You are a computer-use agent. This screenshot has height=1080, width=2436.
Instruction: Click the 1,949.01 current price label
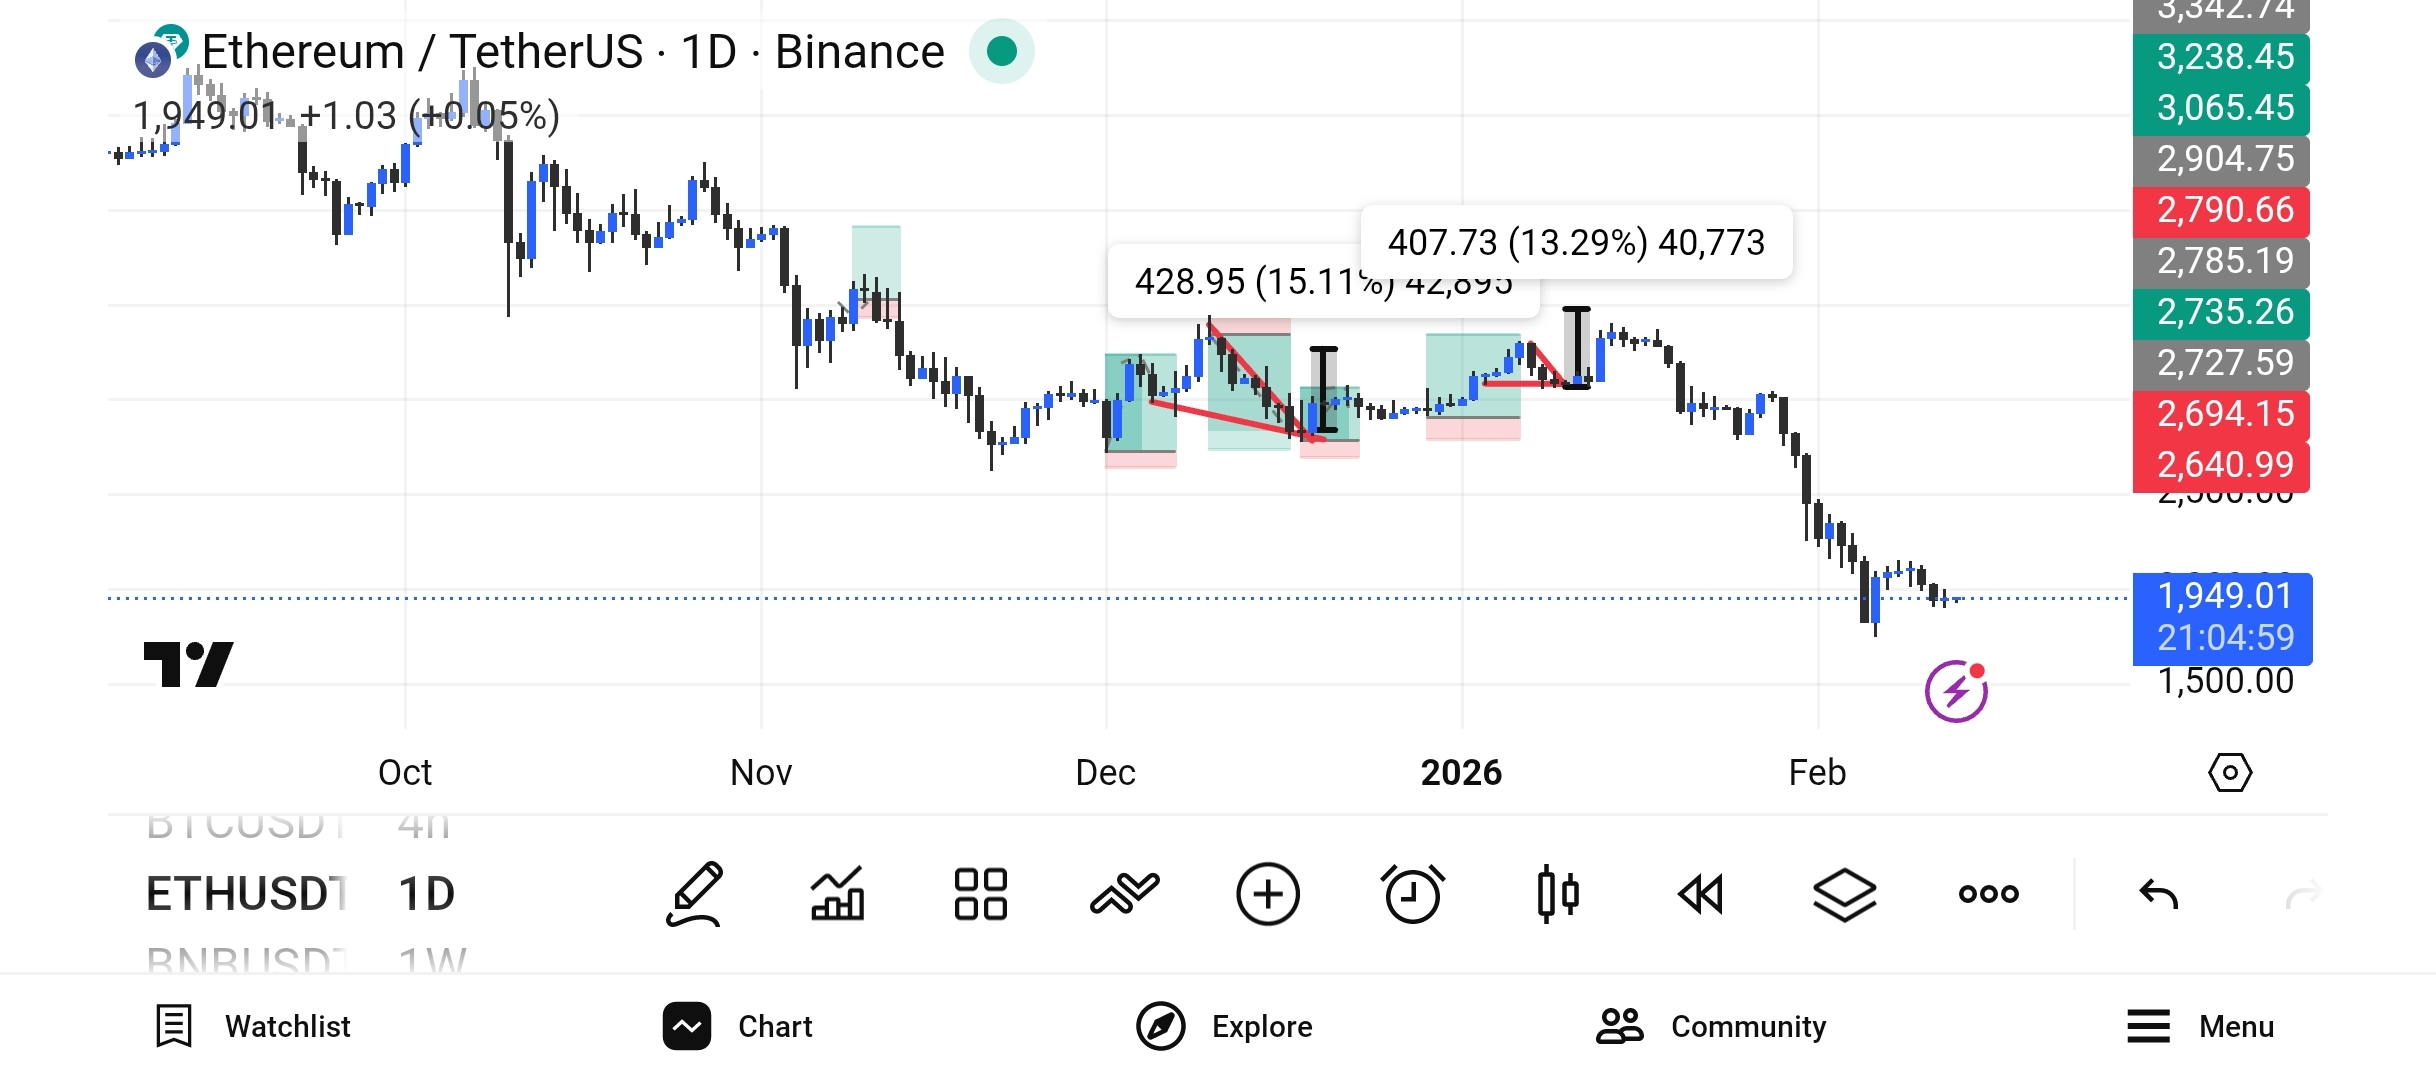2222,597
